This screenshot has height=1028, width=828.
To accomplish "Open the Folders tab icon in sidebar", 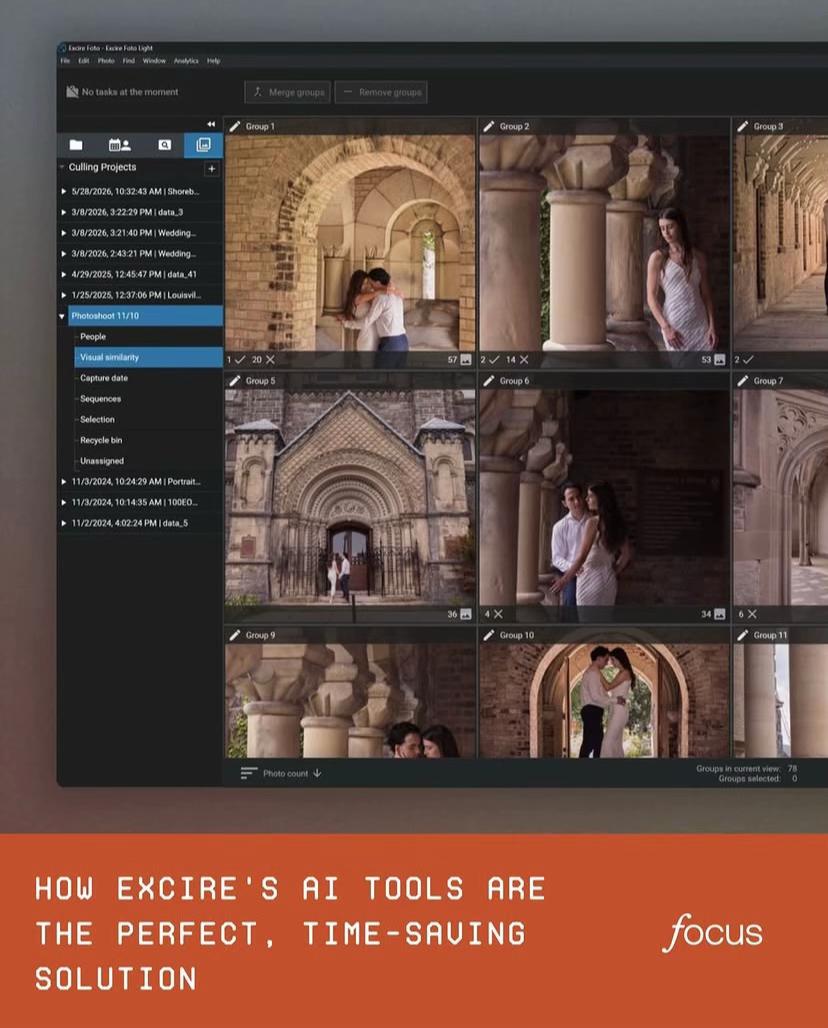I will point(76,145).
